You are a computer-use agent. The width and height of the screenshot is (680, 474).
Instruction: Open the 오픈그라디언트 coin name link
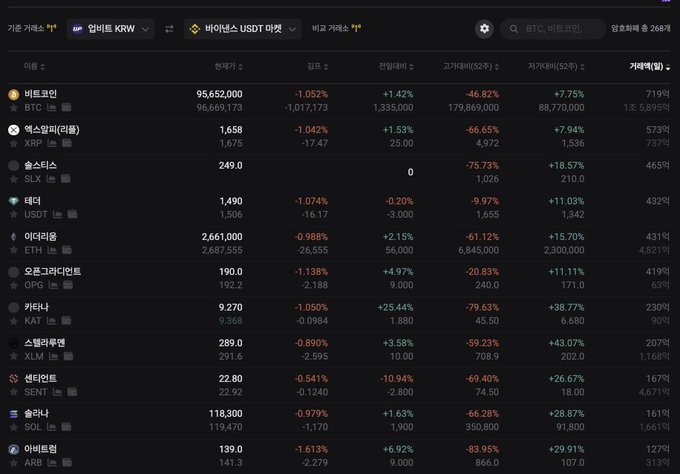click(52, 271)
